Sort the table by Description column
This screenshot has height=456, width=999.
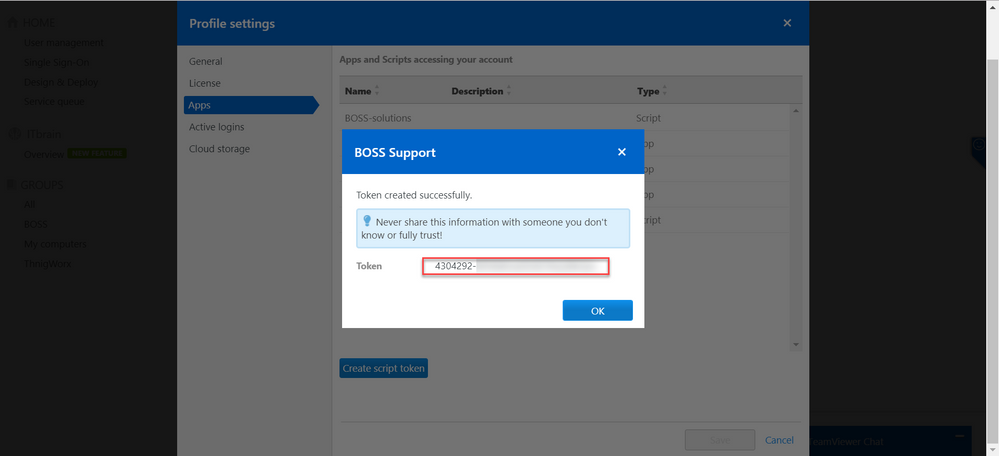click(481, 91)
